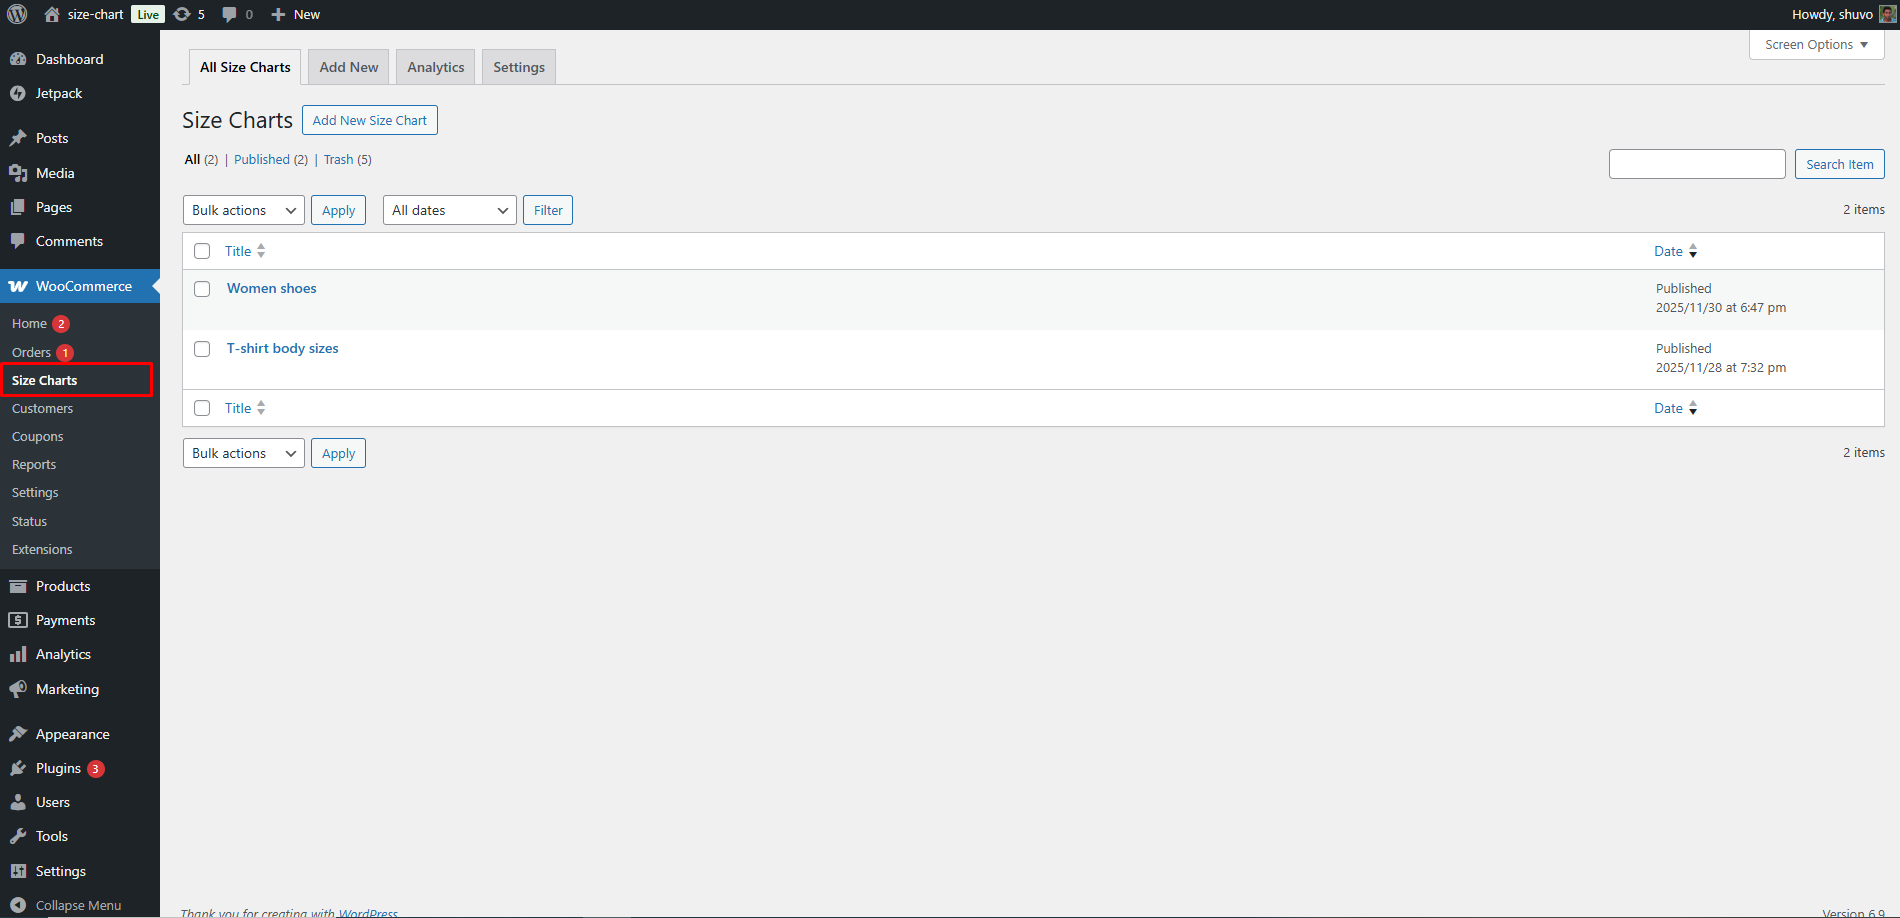Open Coupons in WooCommerce submenu
The height and width of the screenshot is (918, 1900).
click(37, 436)
